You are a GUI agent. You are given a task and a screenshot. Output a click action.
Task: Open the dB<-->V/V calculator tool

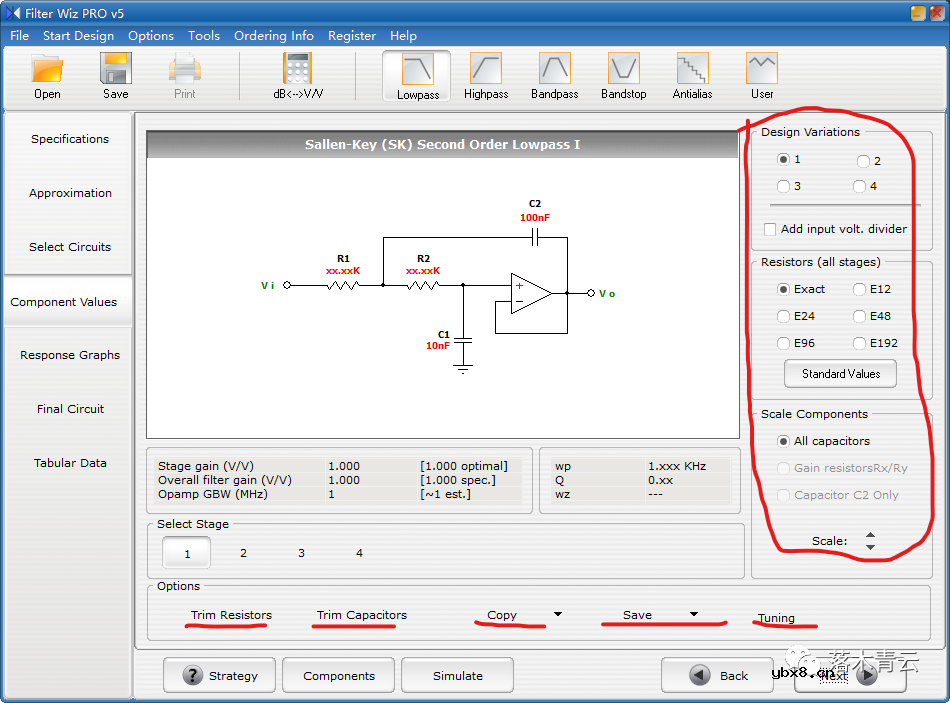tap(298, 69)
